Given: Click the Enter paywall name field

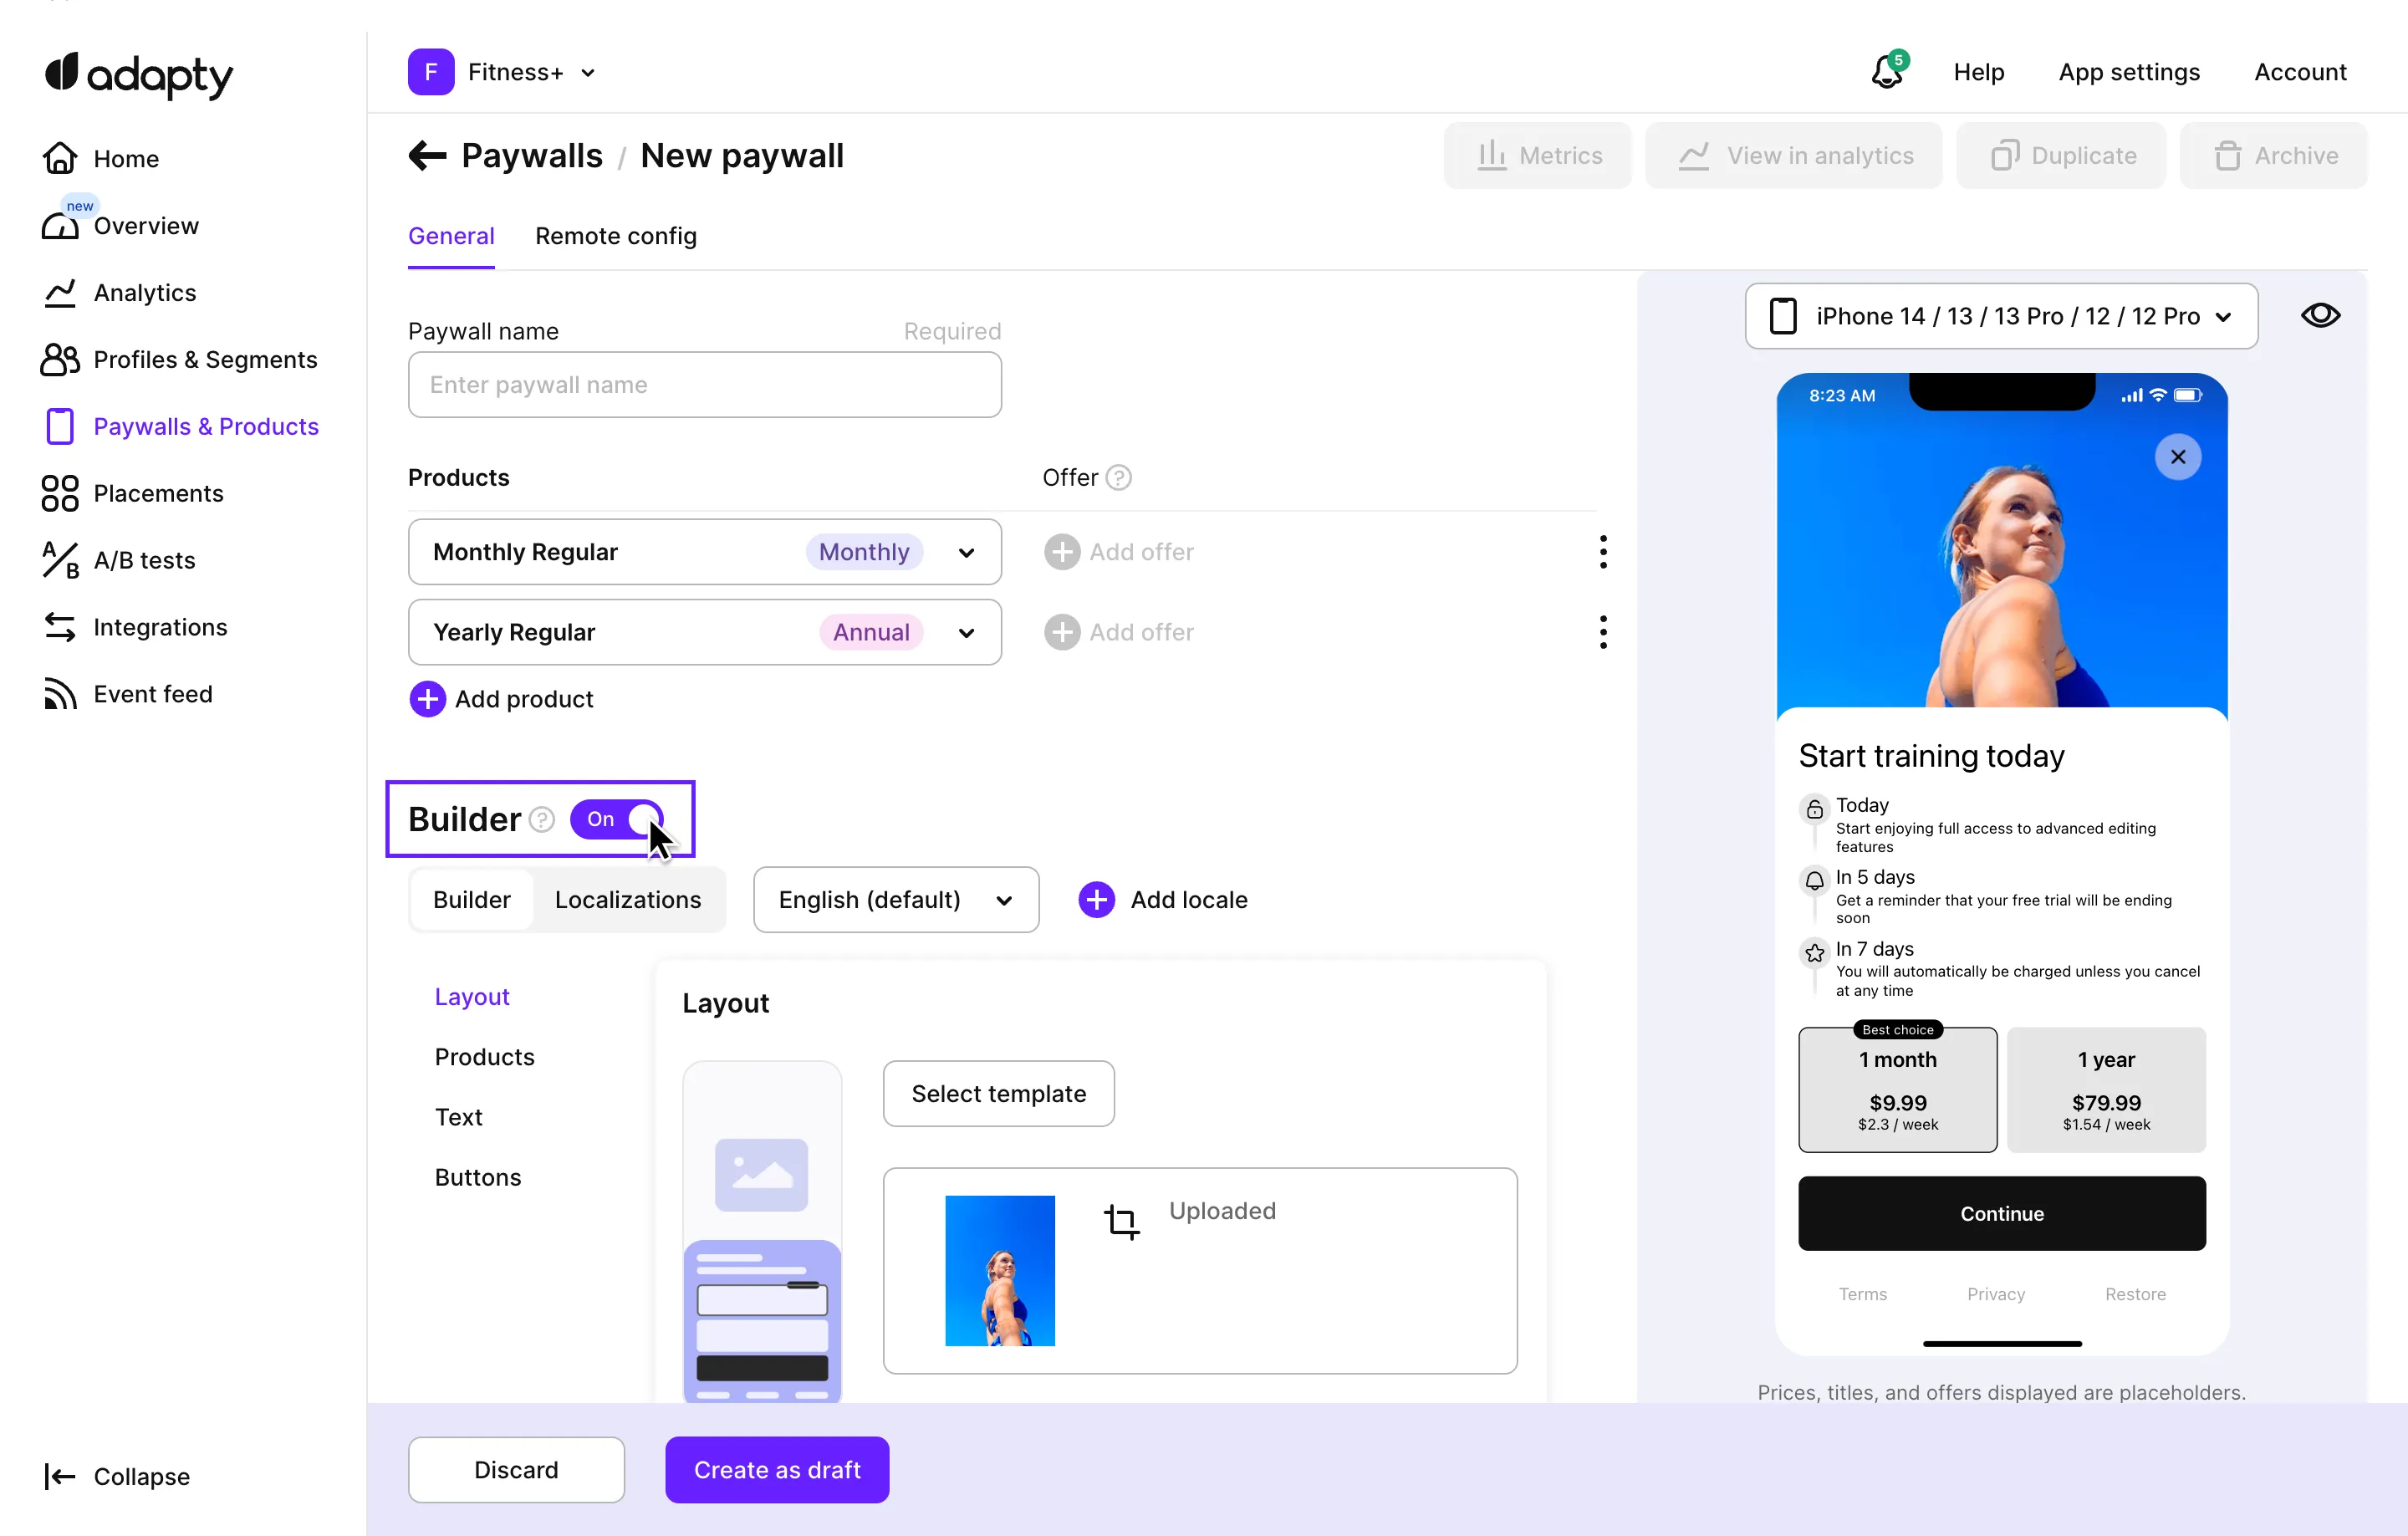Looking at the screenshot, I should (x=705, y=385).
